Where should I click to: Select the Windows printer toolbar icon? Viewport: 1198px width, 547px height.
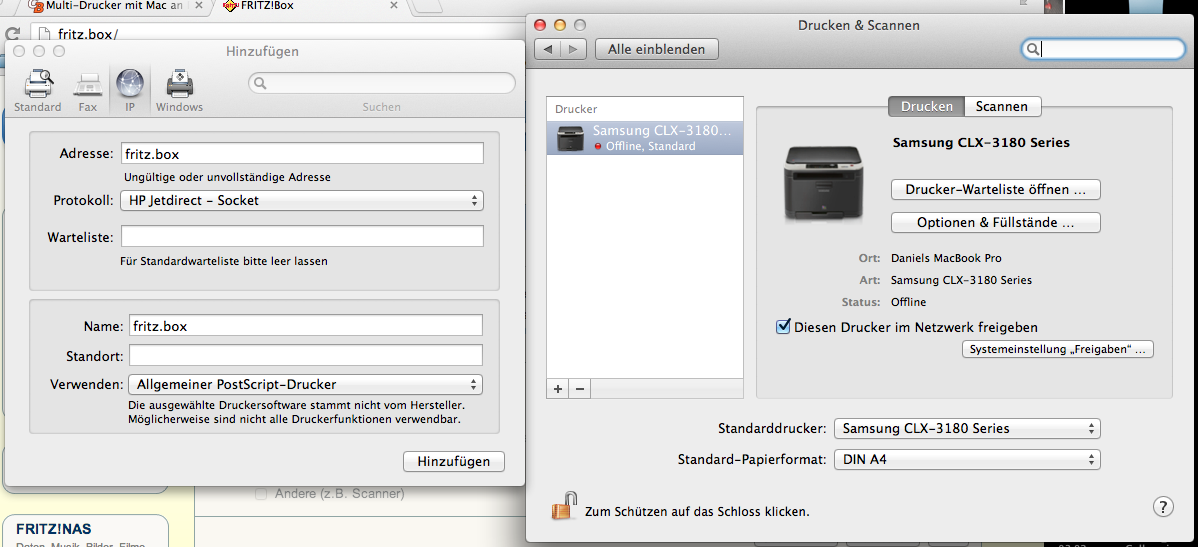(x=180, y=90)
